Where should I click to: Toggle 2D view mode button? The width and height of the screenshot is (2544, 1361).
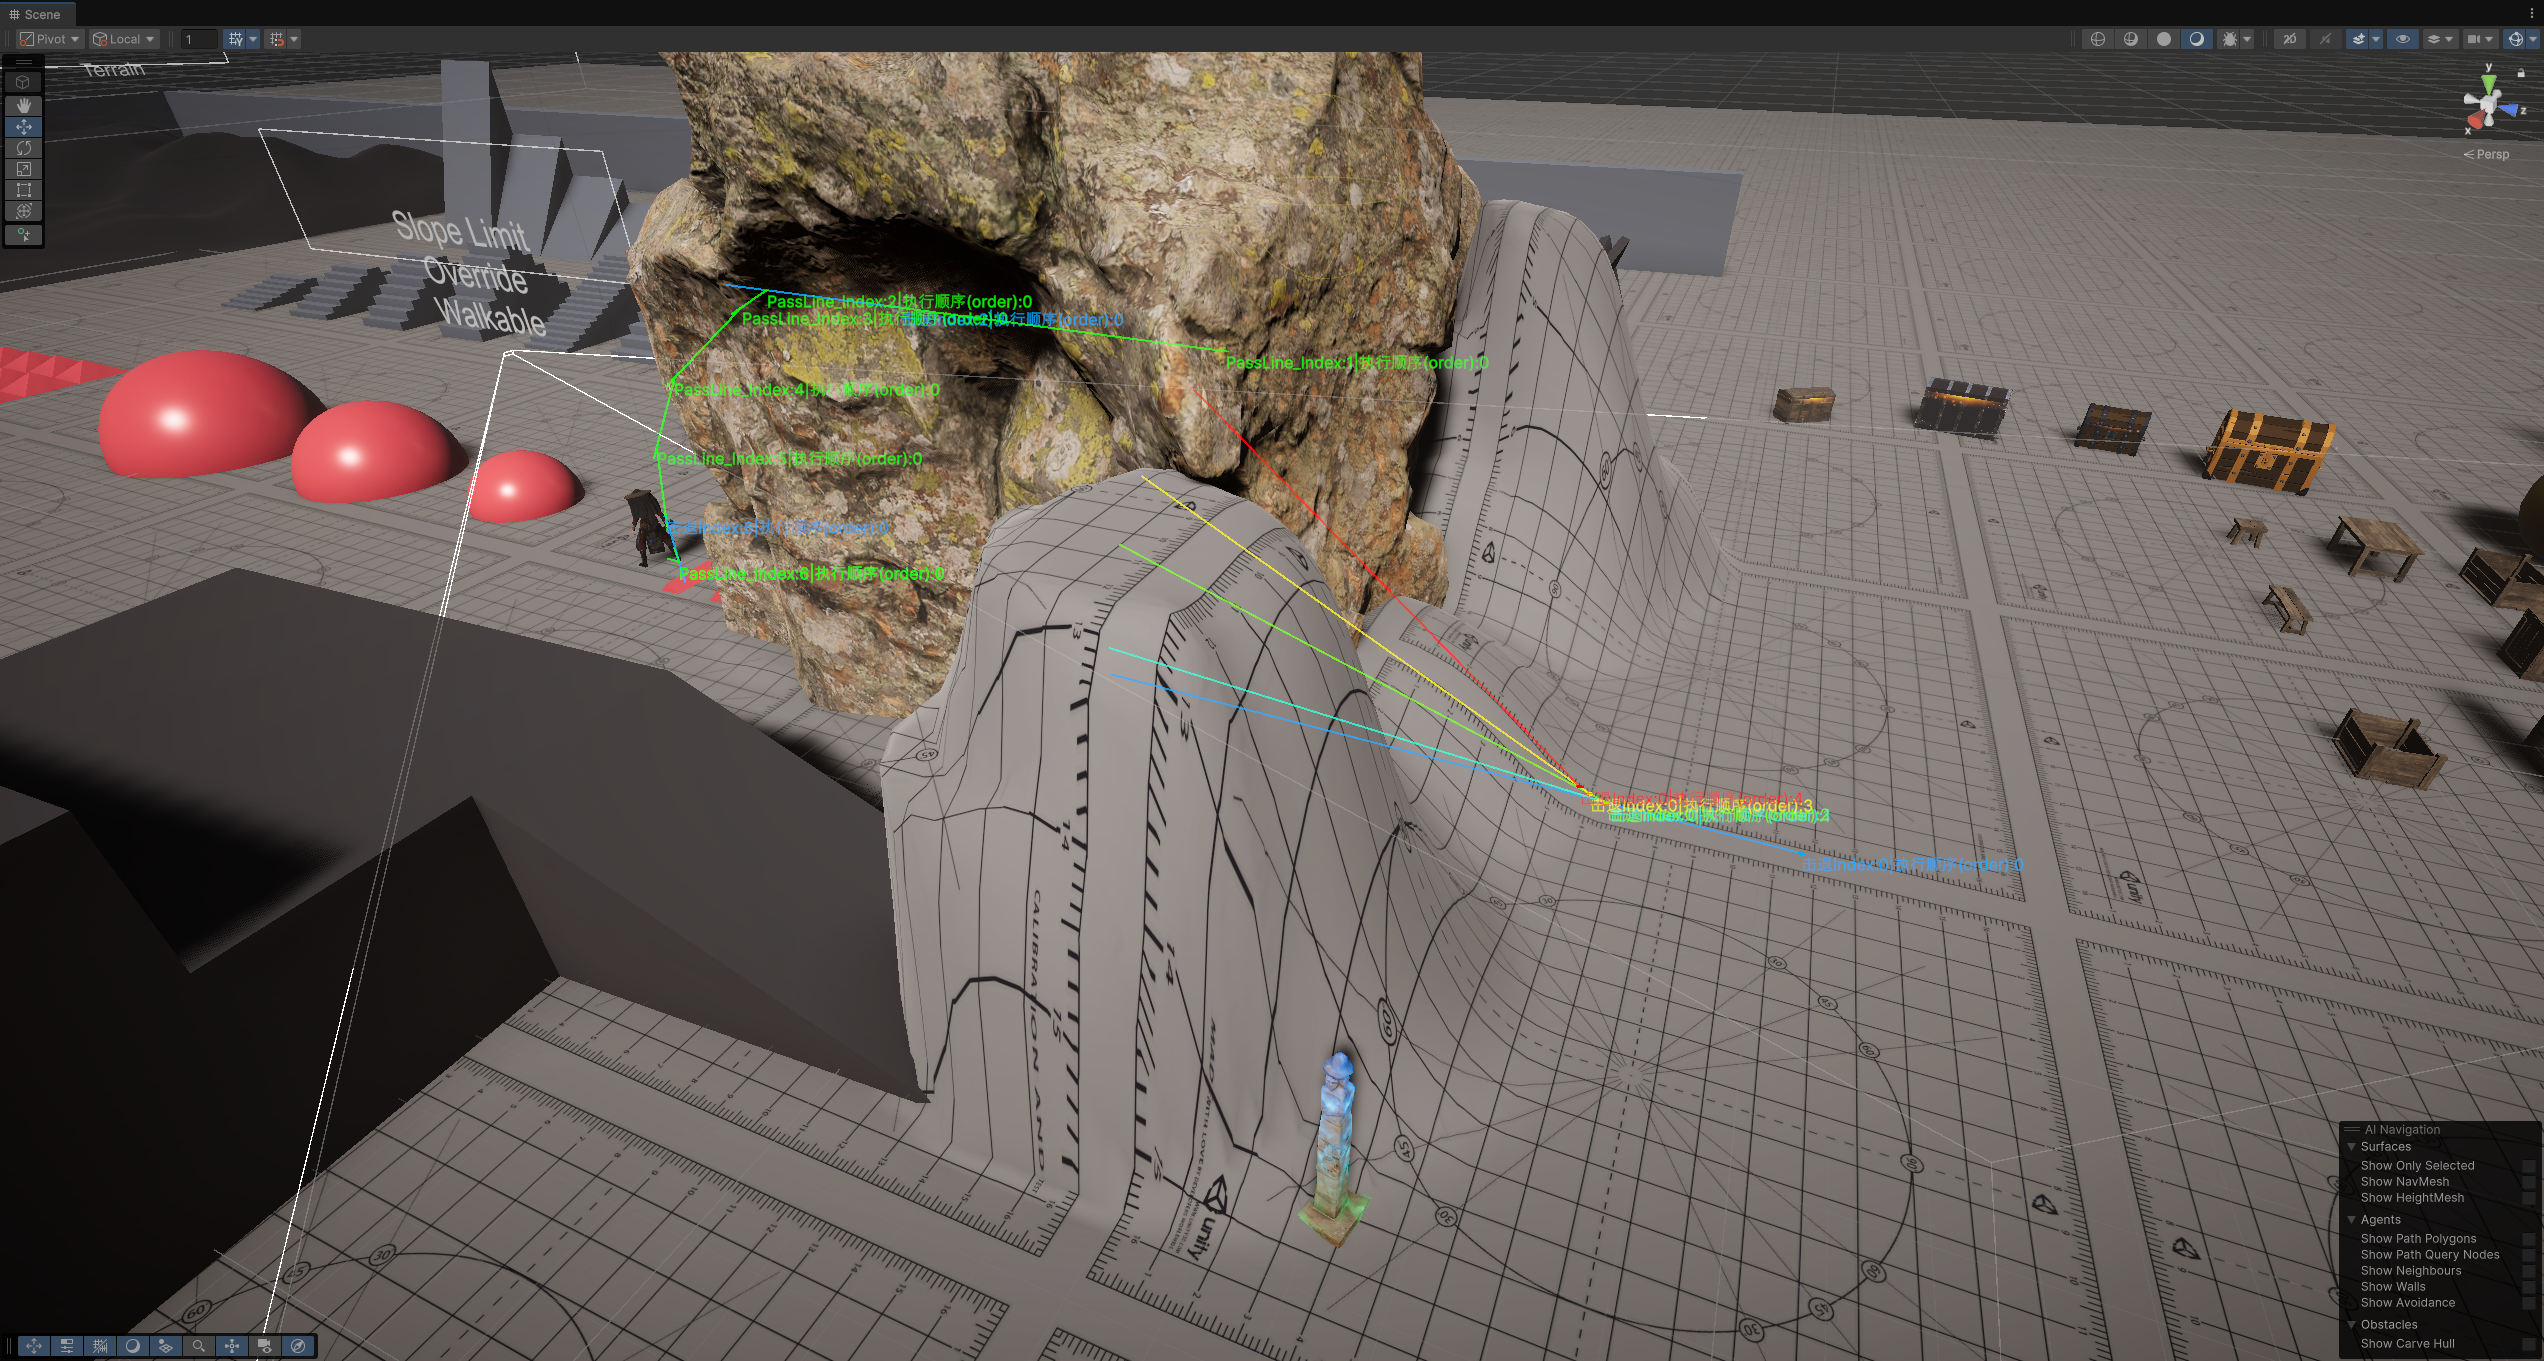click(2289, 39)
